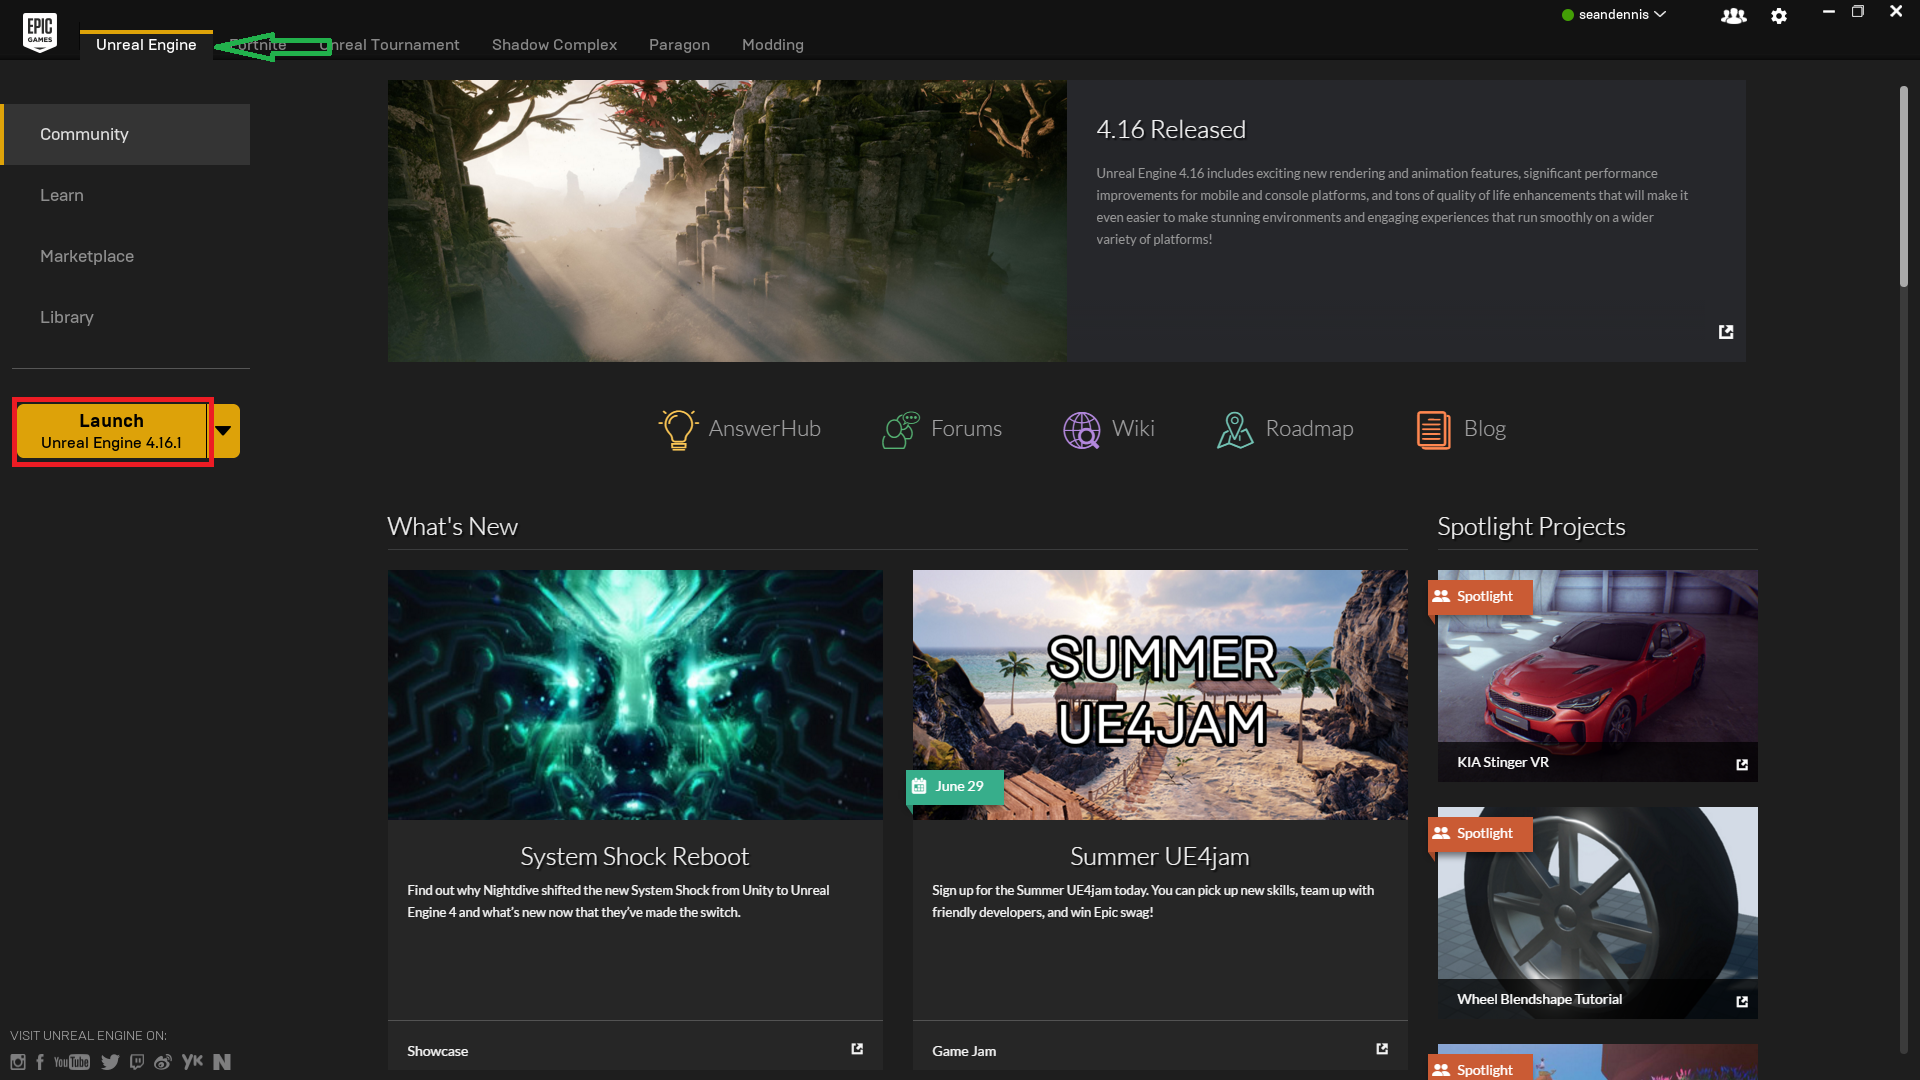Switch to the Paragon tab

pyautogui.click(x=679, y=45)
